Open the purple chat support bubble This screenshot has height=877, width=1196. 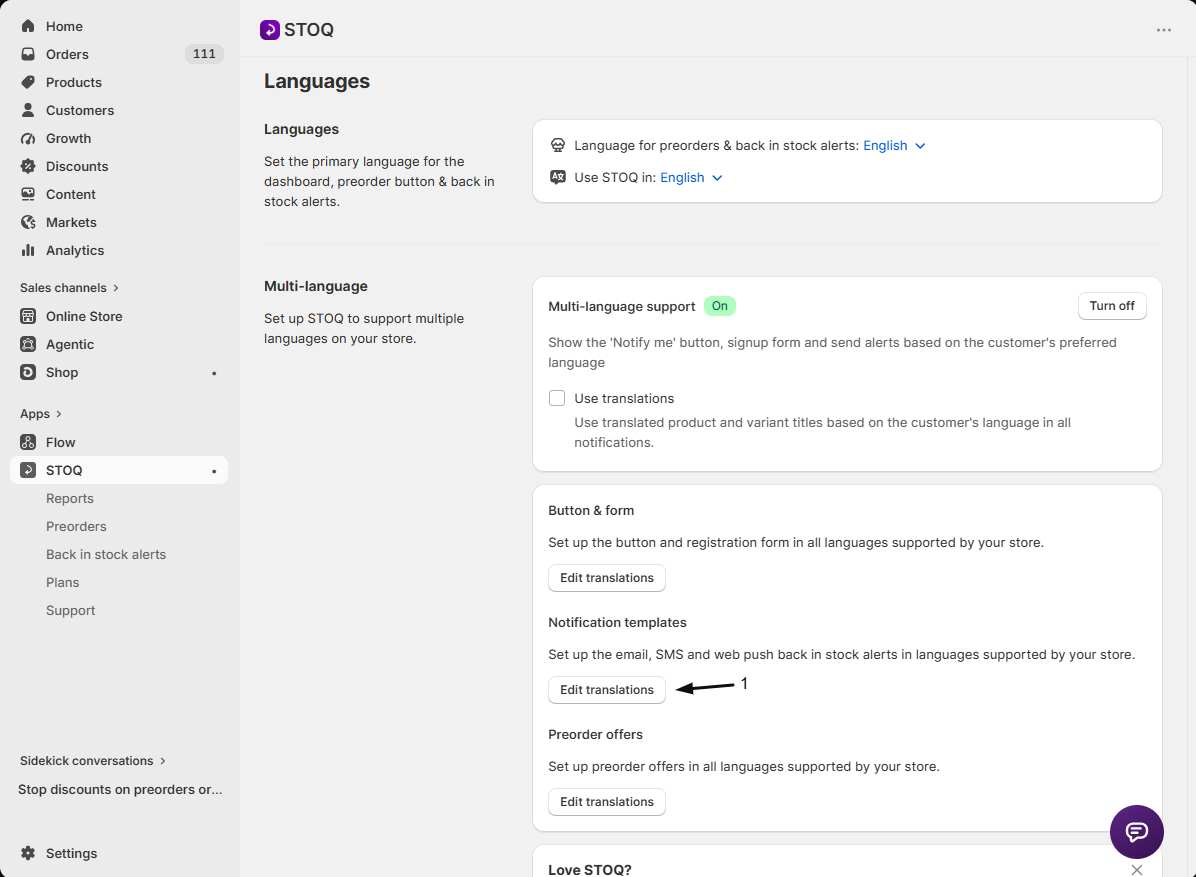click(1137, 831)
